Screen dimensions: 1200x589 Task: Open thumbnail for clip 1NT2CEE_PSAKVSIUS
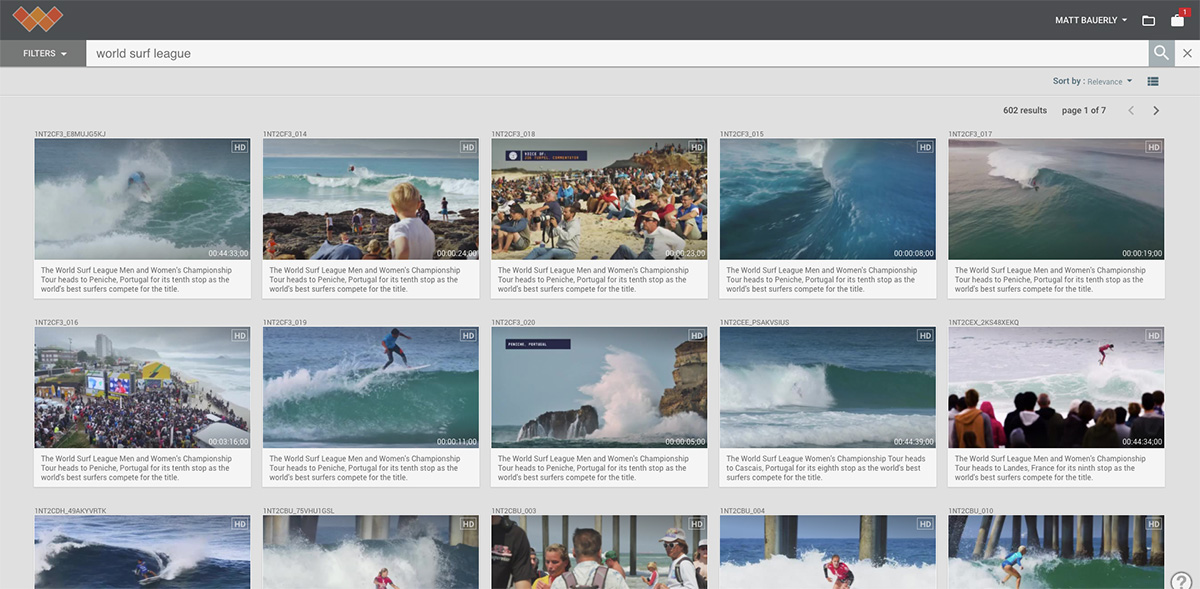tap(827, 387)
